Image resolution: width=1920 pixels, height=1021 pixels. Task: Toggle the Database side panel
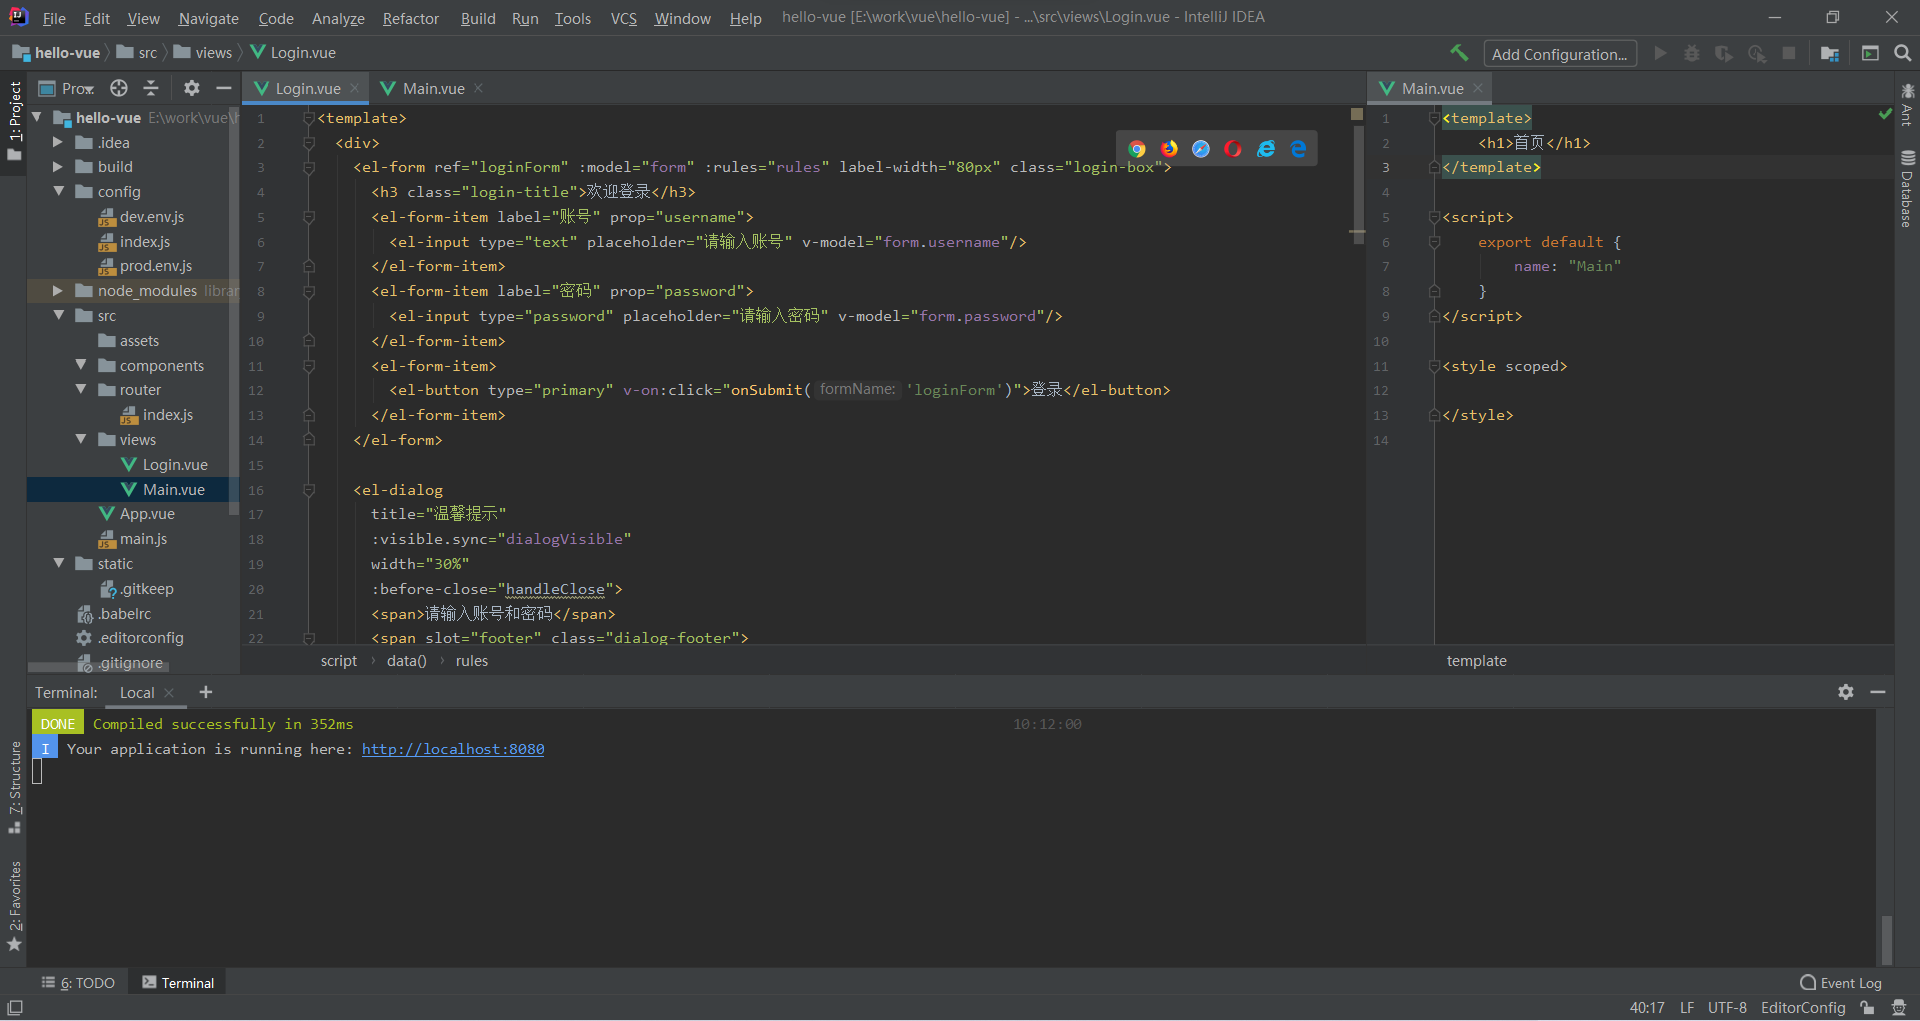tap(1907, 190)
